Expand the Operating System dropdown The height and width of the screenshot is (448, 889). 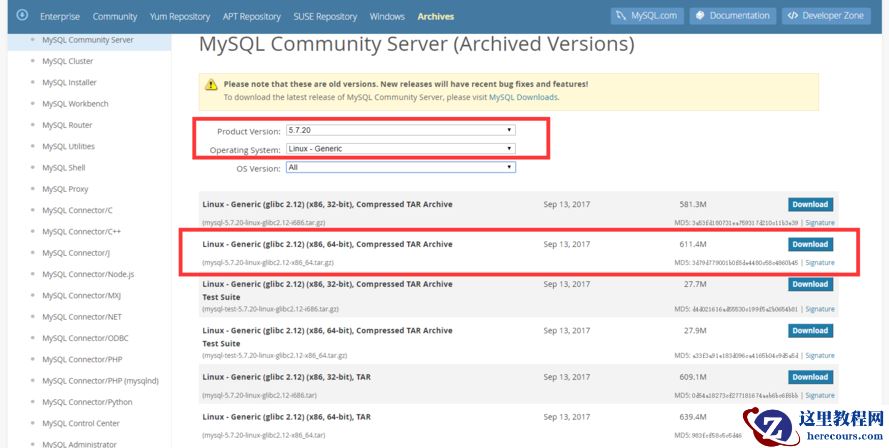point(400,149)
